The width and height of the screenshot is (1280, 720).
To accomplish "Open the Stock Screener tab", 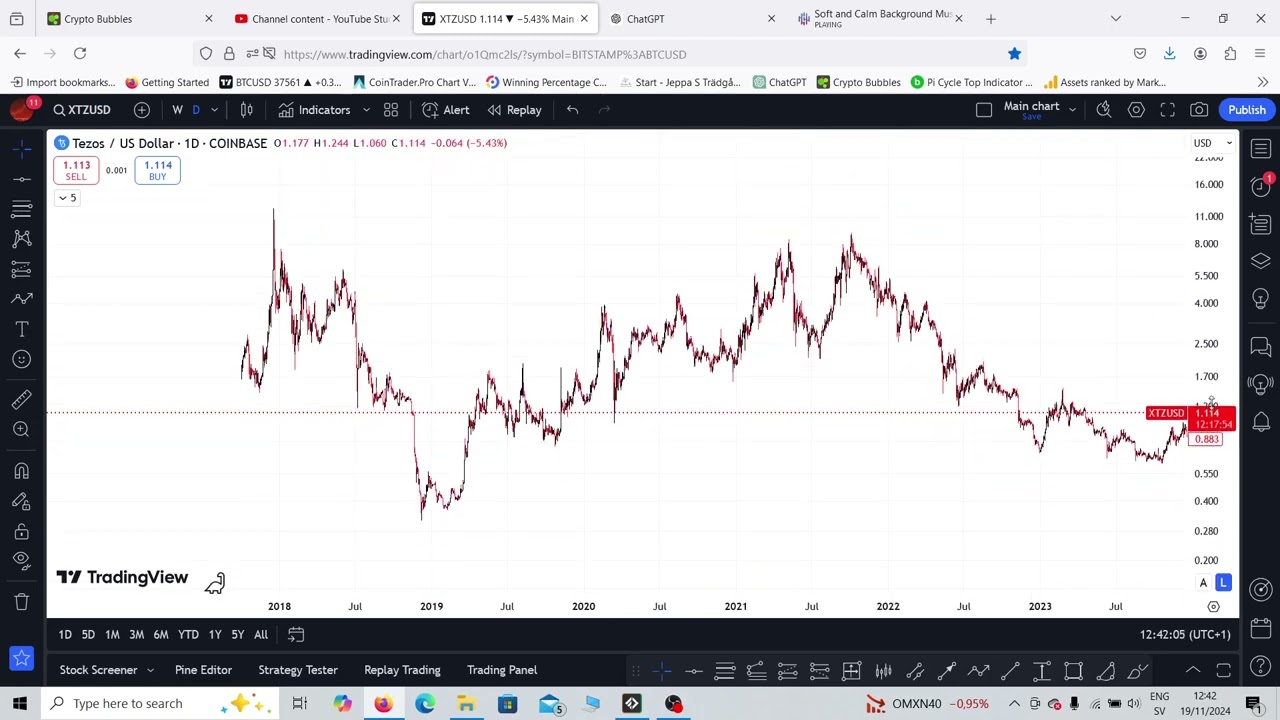I will pyautogui.click(x=98, y=670).
